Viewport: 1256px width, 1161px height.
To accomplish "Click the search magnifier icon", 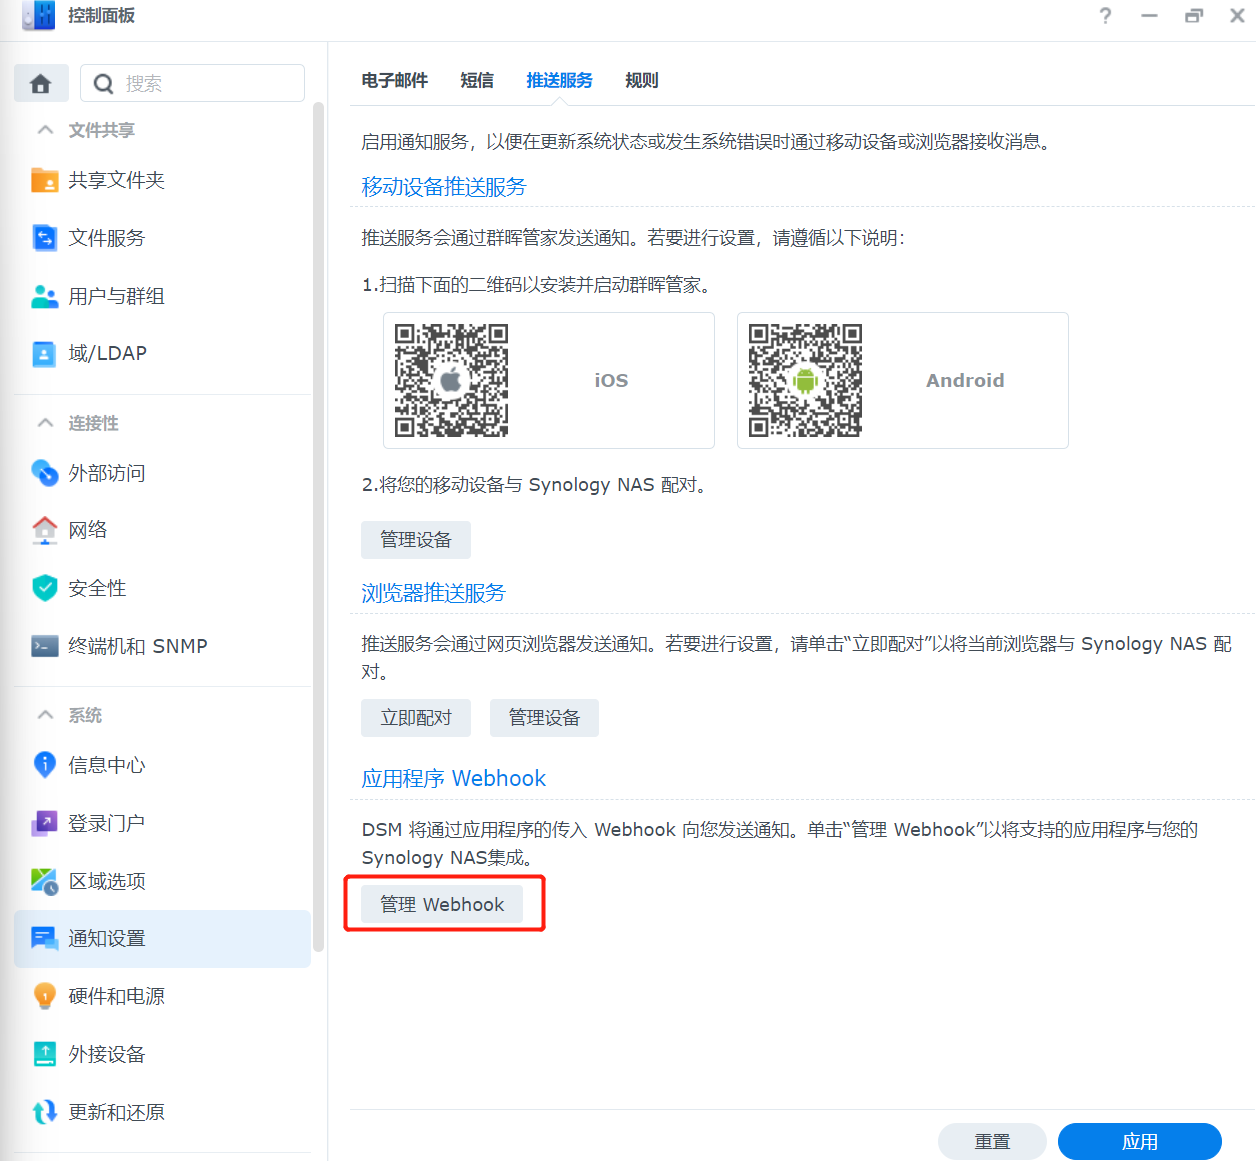I will click(103, 84).
